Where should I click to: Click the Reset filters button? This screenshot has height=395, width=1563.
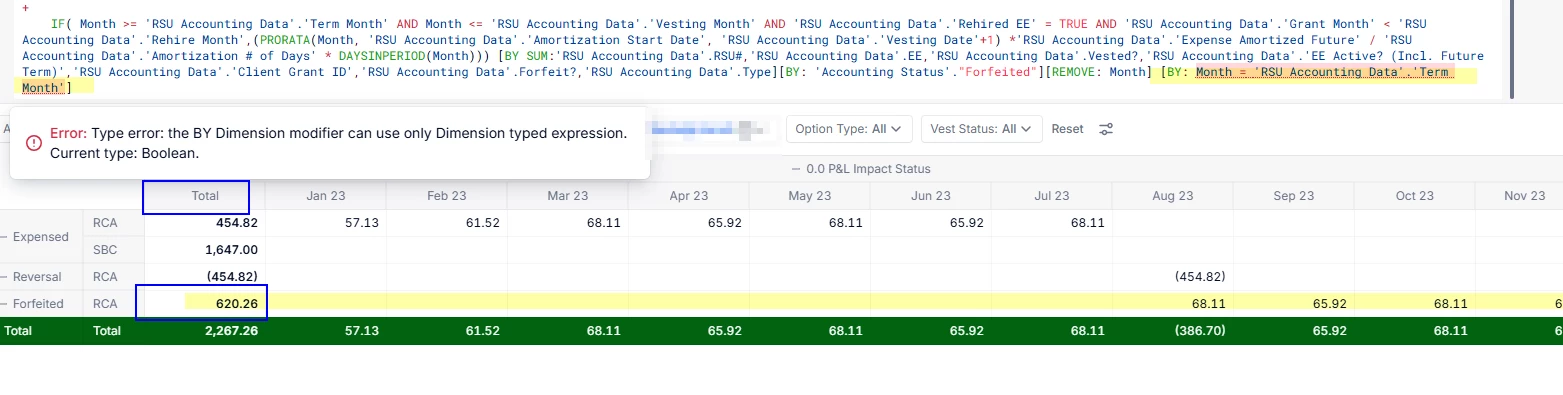pyautogui.click(x=1067, y=129)
